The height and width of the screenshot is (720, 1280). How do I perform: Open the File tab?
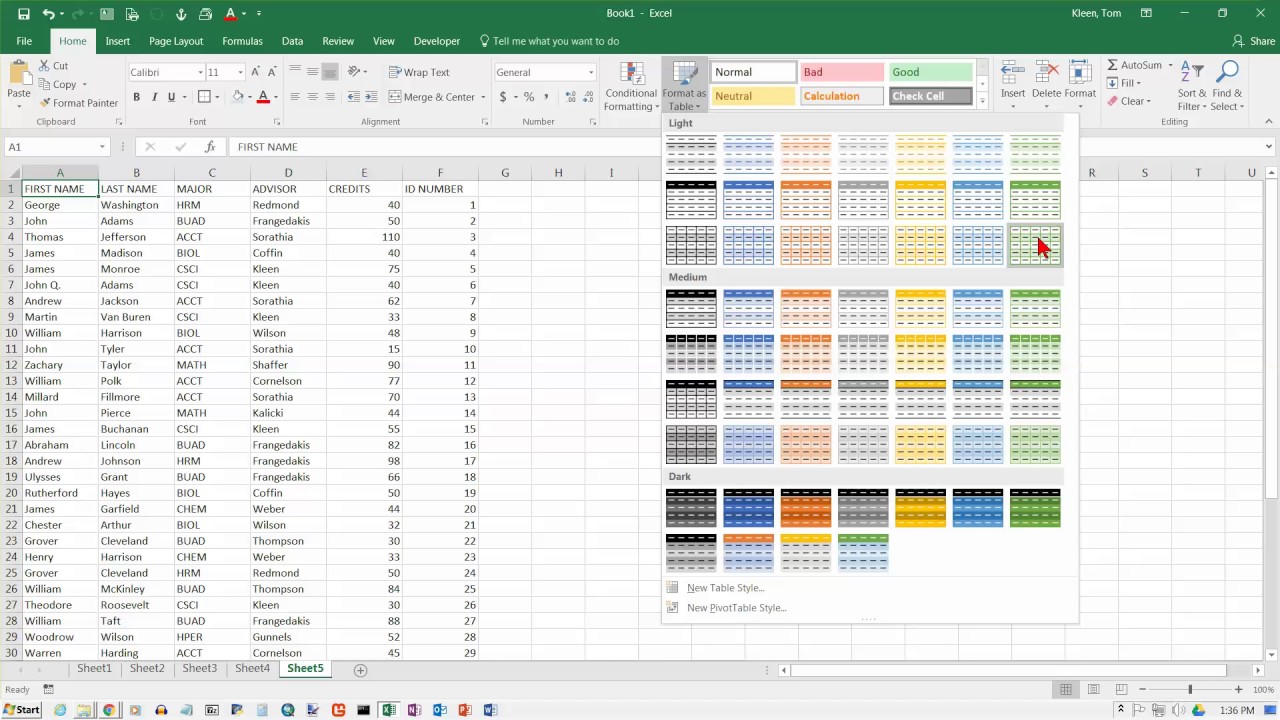(x=24, y=41)
